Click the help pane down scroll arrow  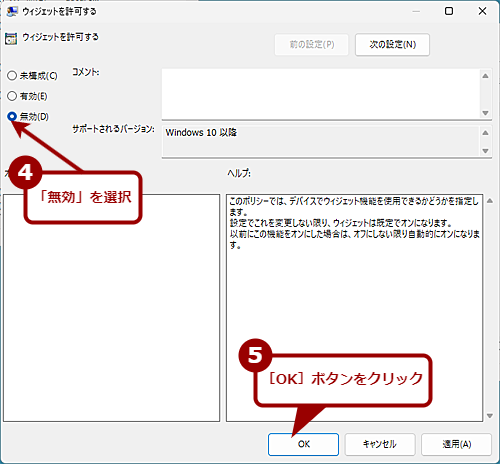(x=490, y=416)
